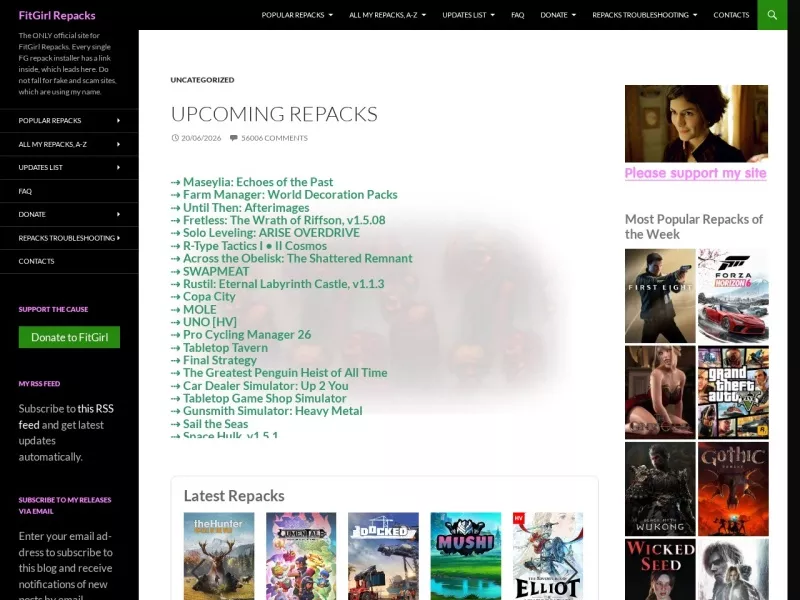Open the Grand Theft Auto V cover
800x600 pixels.
click(x=733, y=392)
